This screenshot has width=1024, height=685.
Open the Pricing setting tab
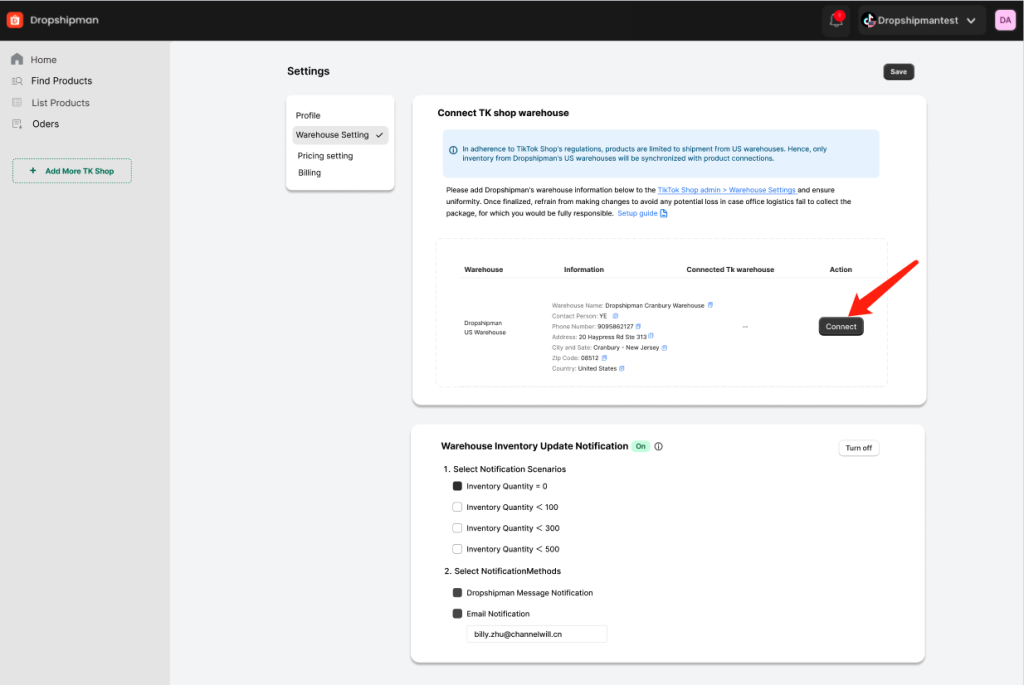point(325,155)
